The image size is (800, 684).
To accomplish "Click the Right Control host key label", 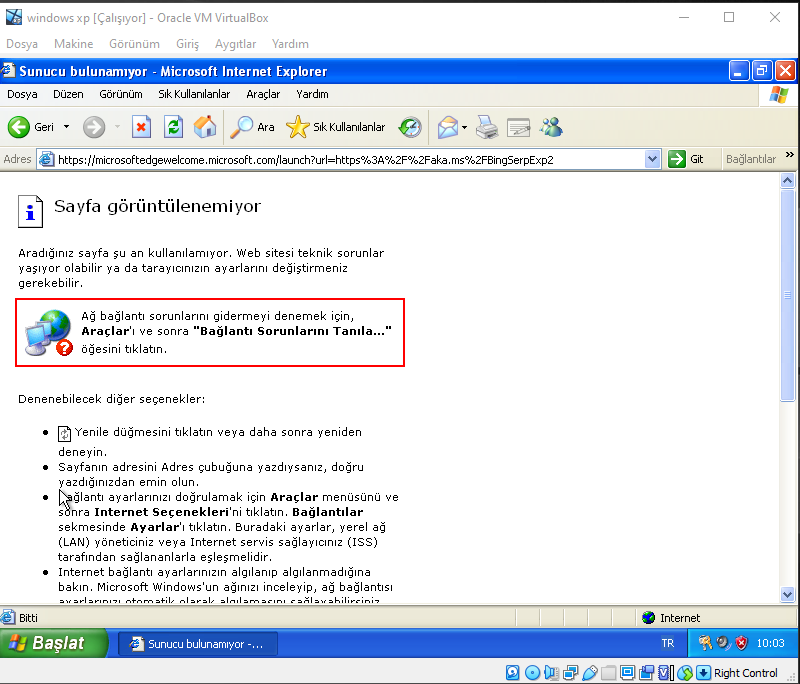I will [x=745, y=673].
